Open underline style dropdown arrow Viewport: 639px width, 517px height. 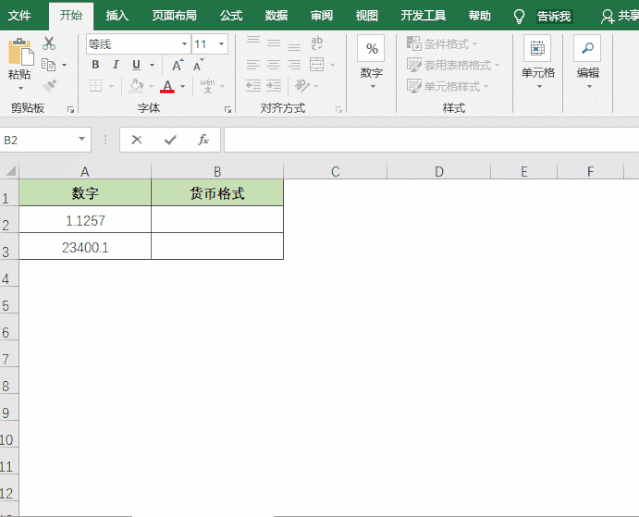pos(152,65)
